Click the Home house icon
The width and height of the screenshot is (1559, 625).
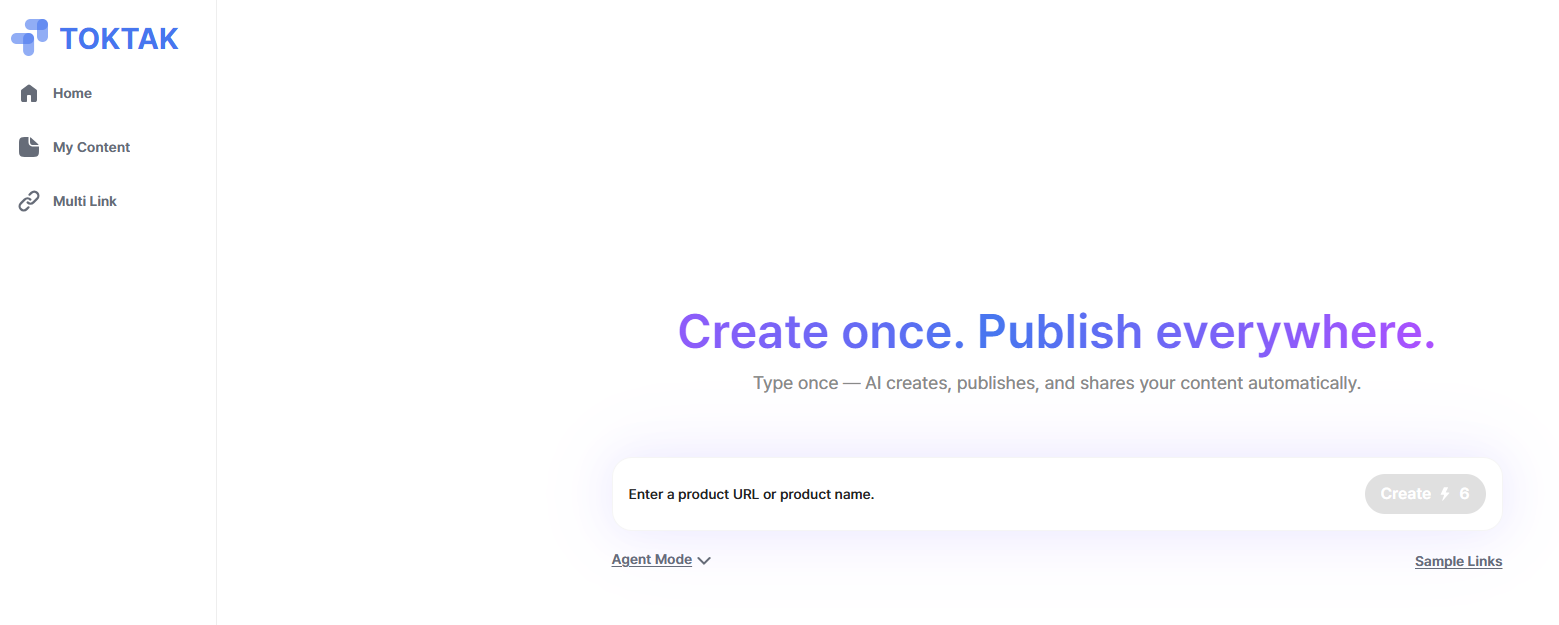pyautogui.click(x=29, y=93)
